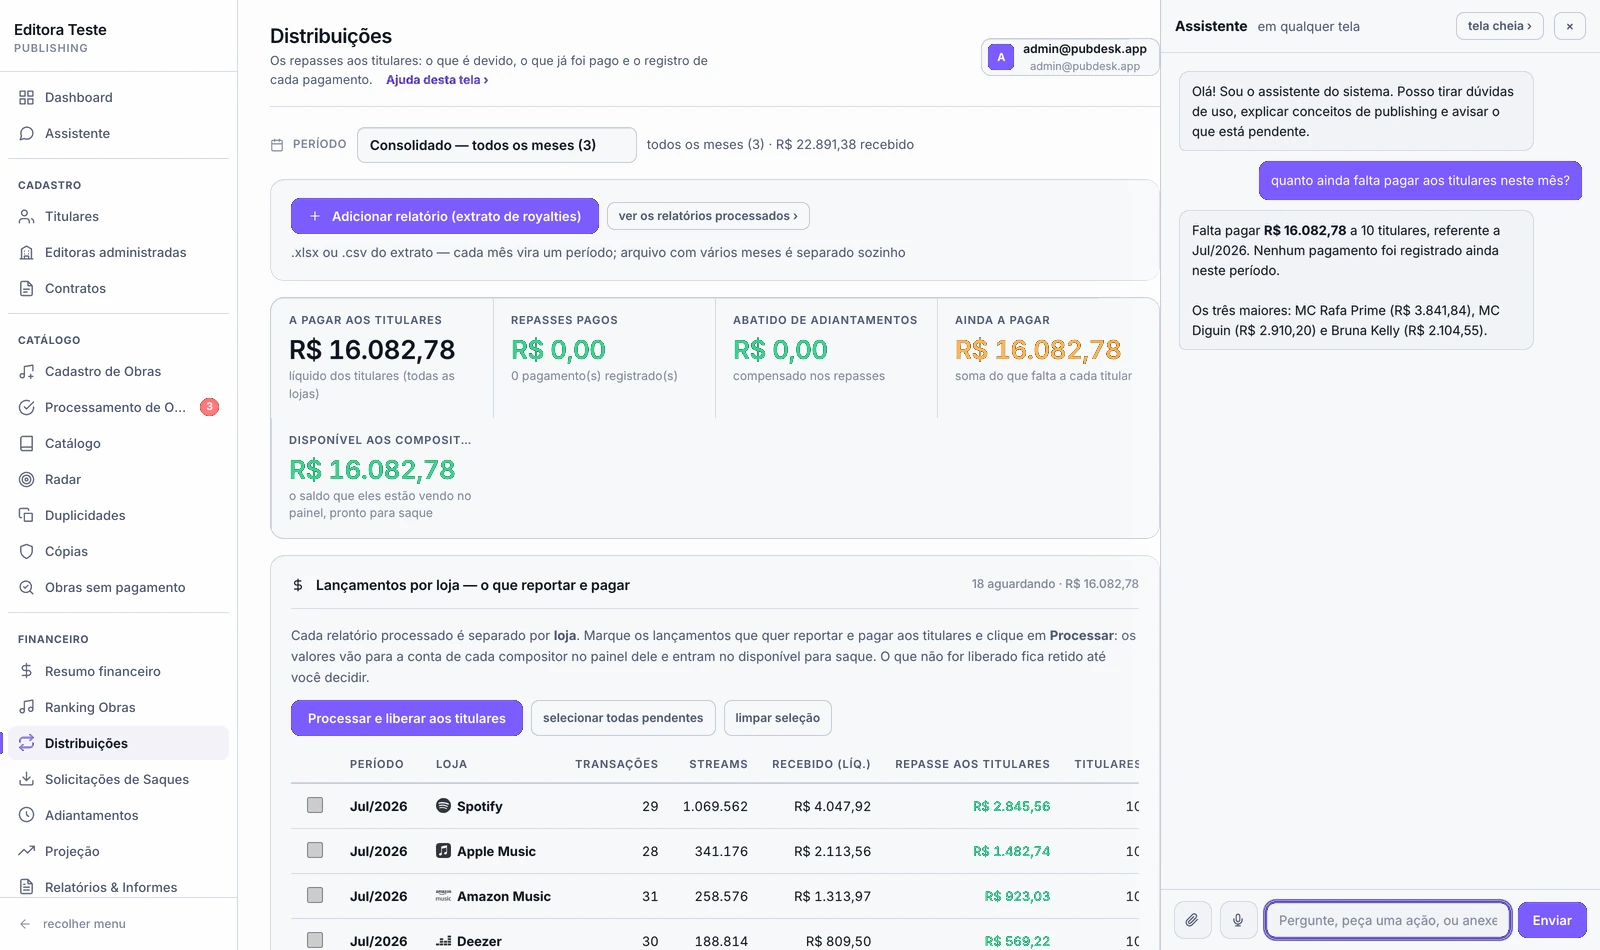Click Processar e liberar aos titulares

(x=407, y=718)
